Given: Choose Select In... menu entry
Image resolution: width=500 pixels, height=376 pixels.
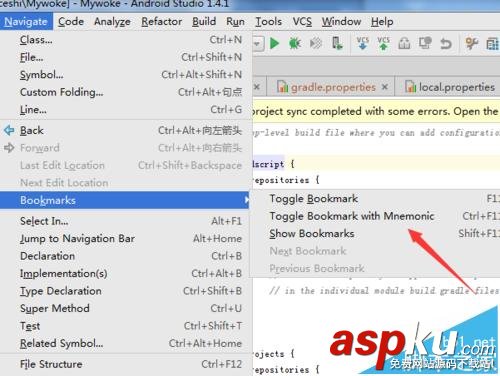Looking at the screenshot, I should (x=125, y=221).
